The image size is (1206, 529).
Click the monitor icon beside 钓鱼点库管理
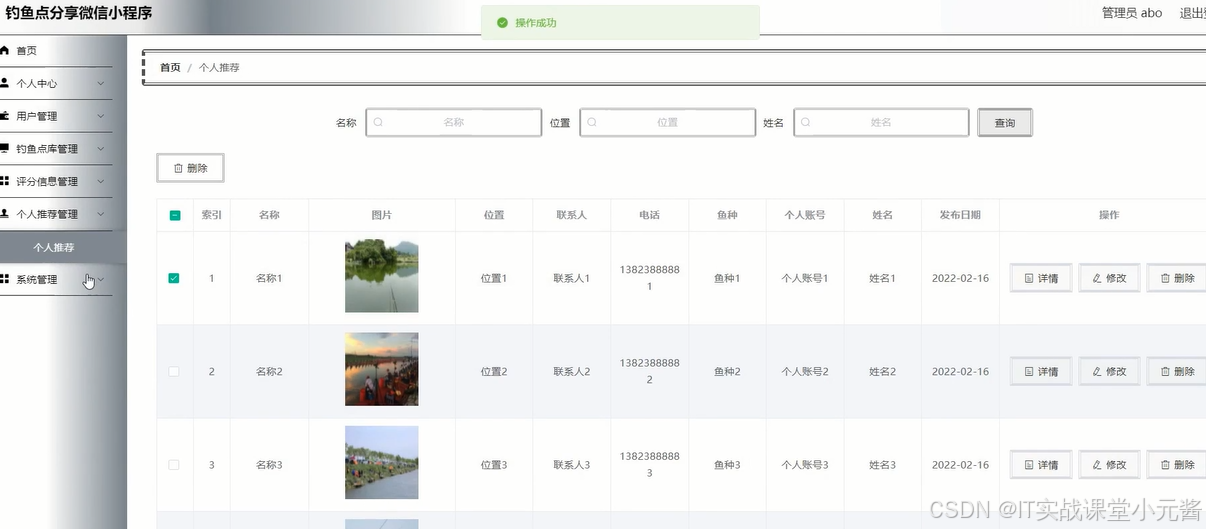(5, 148)
